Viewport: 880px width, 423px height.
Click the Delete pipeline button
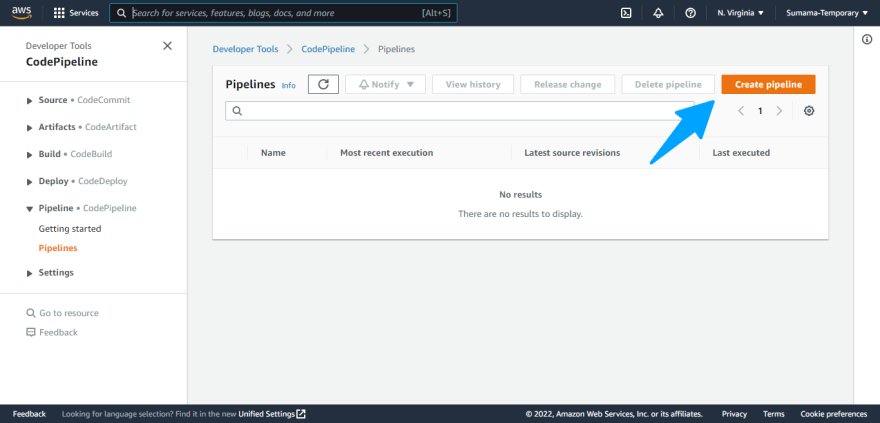coord(668,85)
